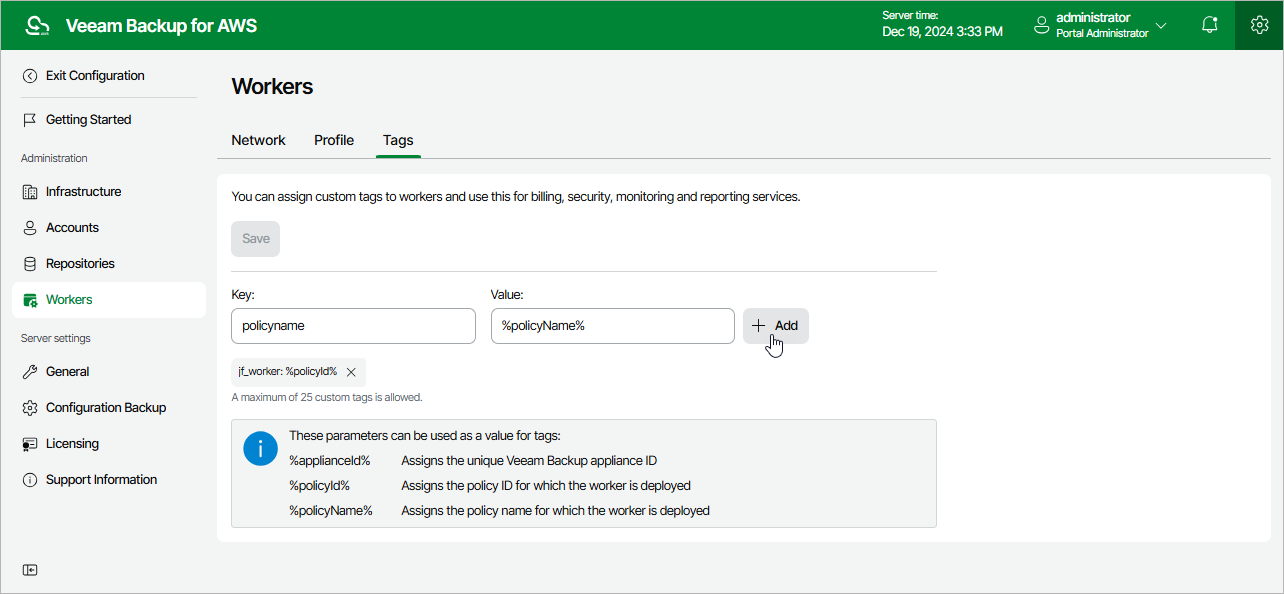Open Licensing settings
Screen dimensions: 1284x594
72,444
